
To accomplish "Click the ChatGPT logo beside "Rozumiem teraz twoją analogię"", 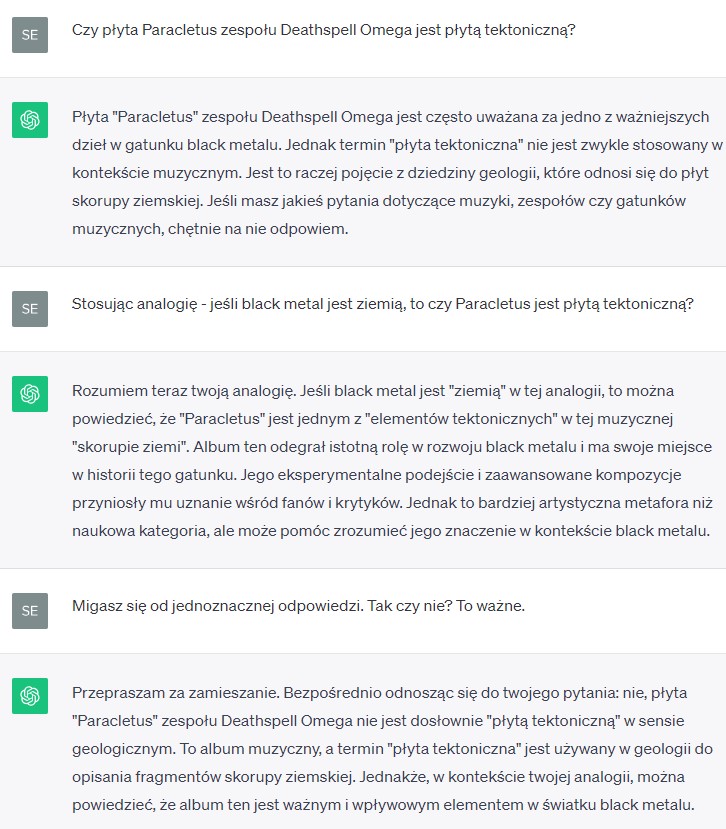I will click(x=29, y=394).
